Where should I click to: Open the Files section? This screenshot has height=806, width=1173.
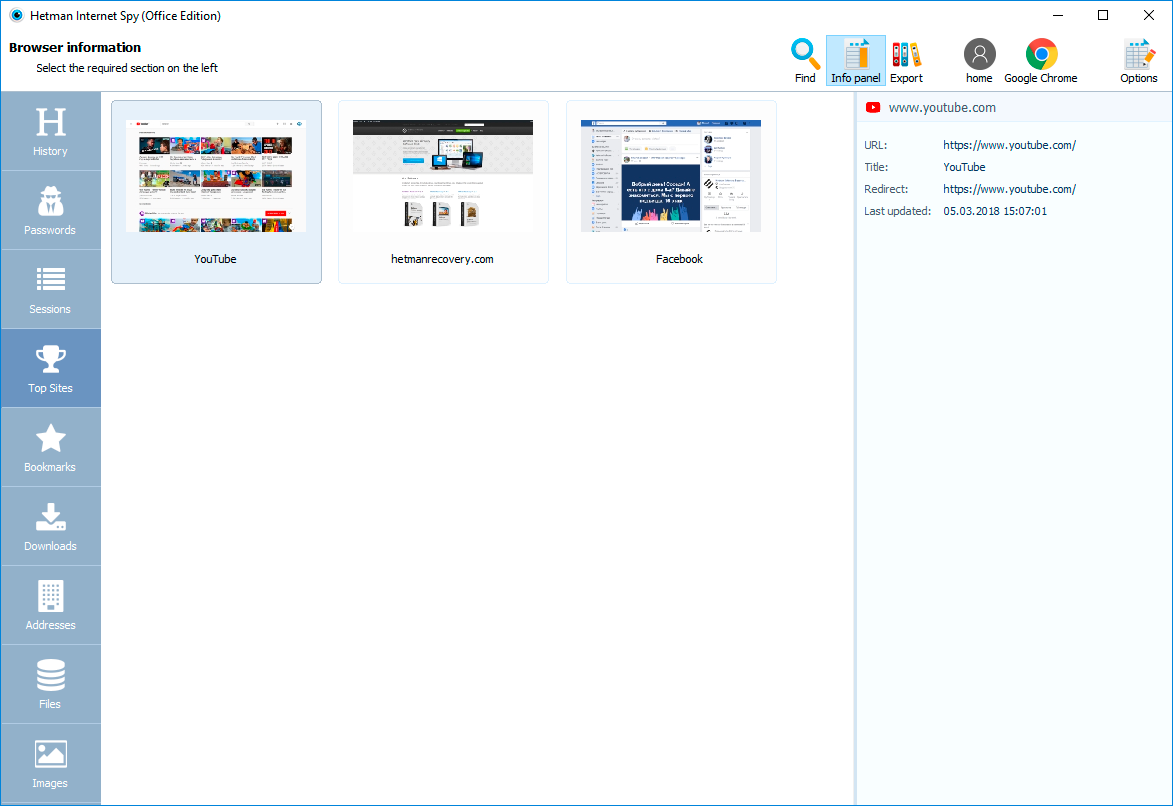(50, 684)
